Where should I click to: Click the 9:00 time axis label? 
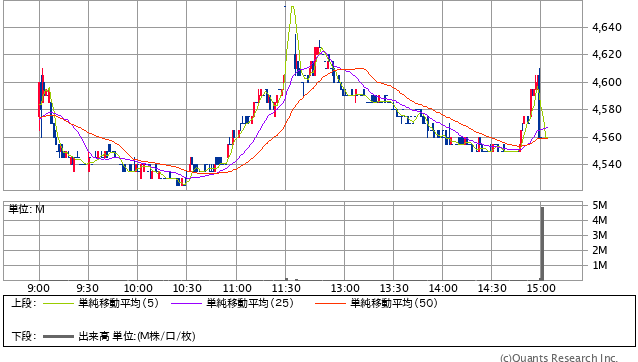[39, 288]
